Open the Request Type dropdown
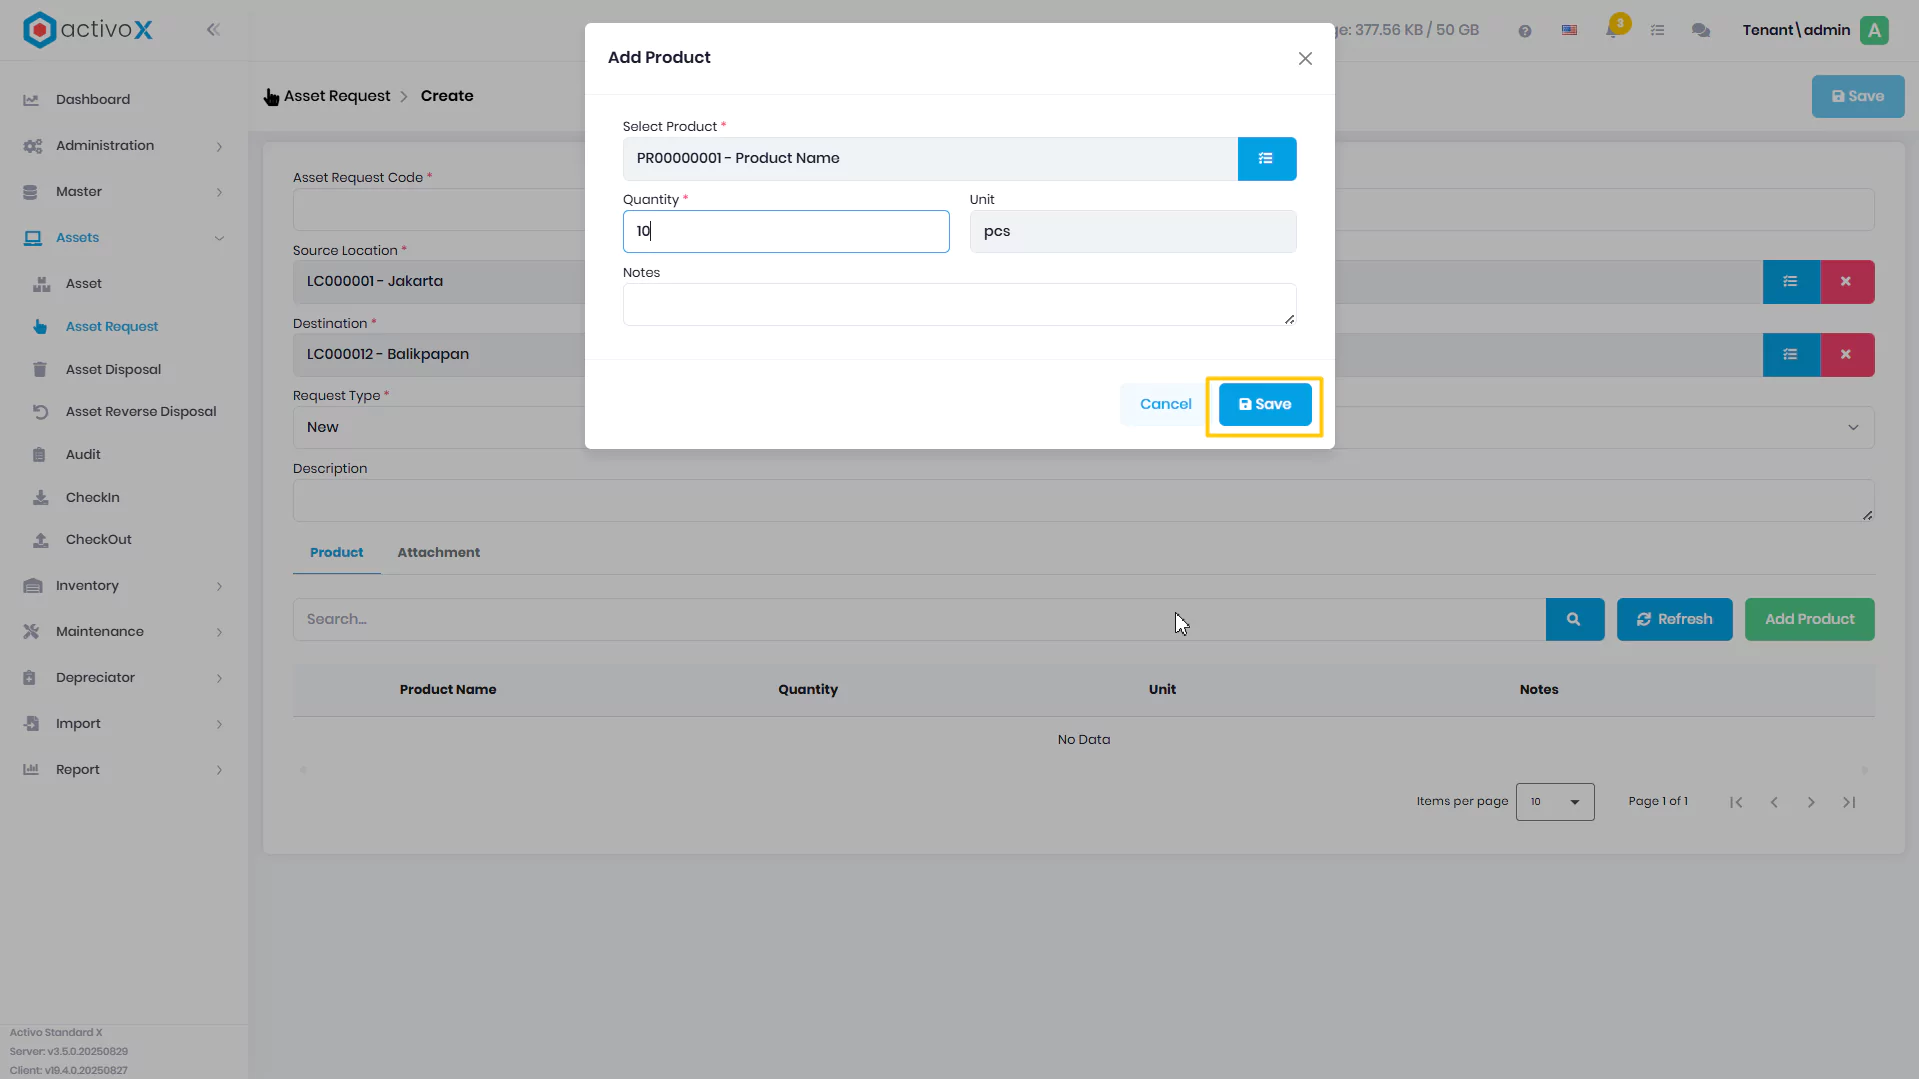 [1084, 428]
